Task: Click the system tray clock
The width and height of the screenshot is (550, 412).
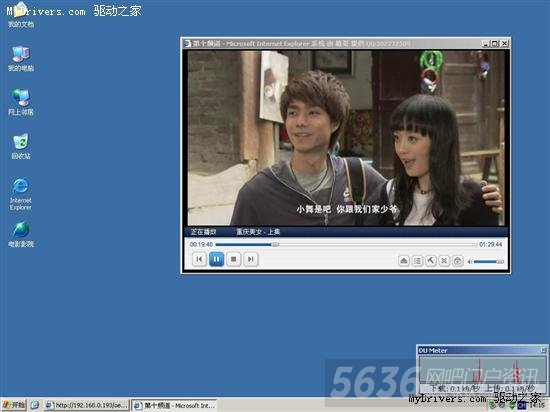Action: [x=537, y=406]
